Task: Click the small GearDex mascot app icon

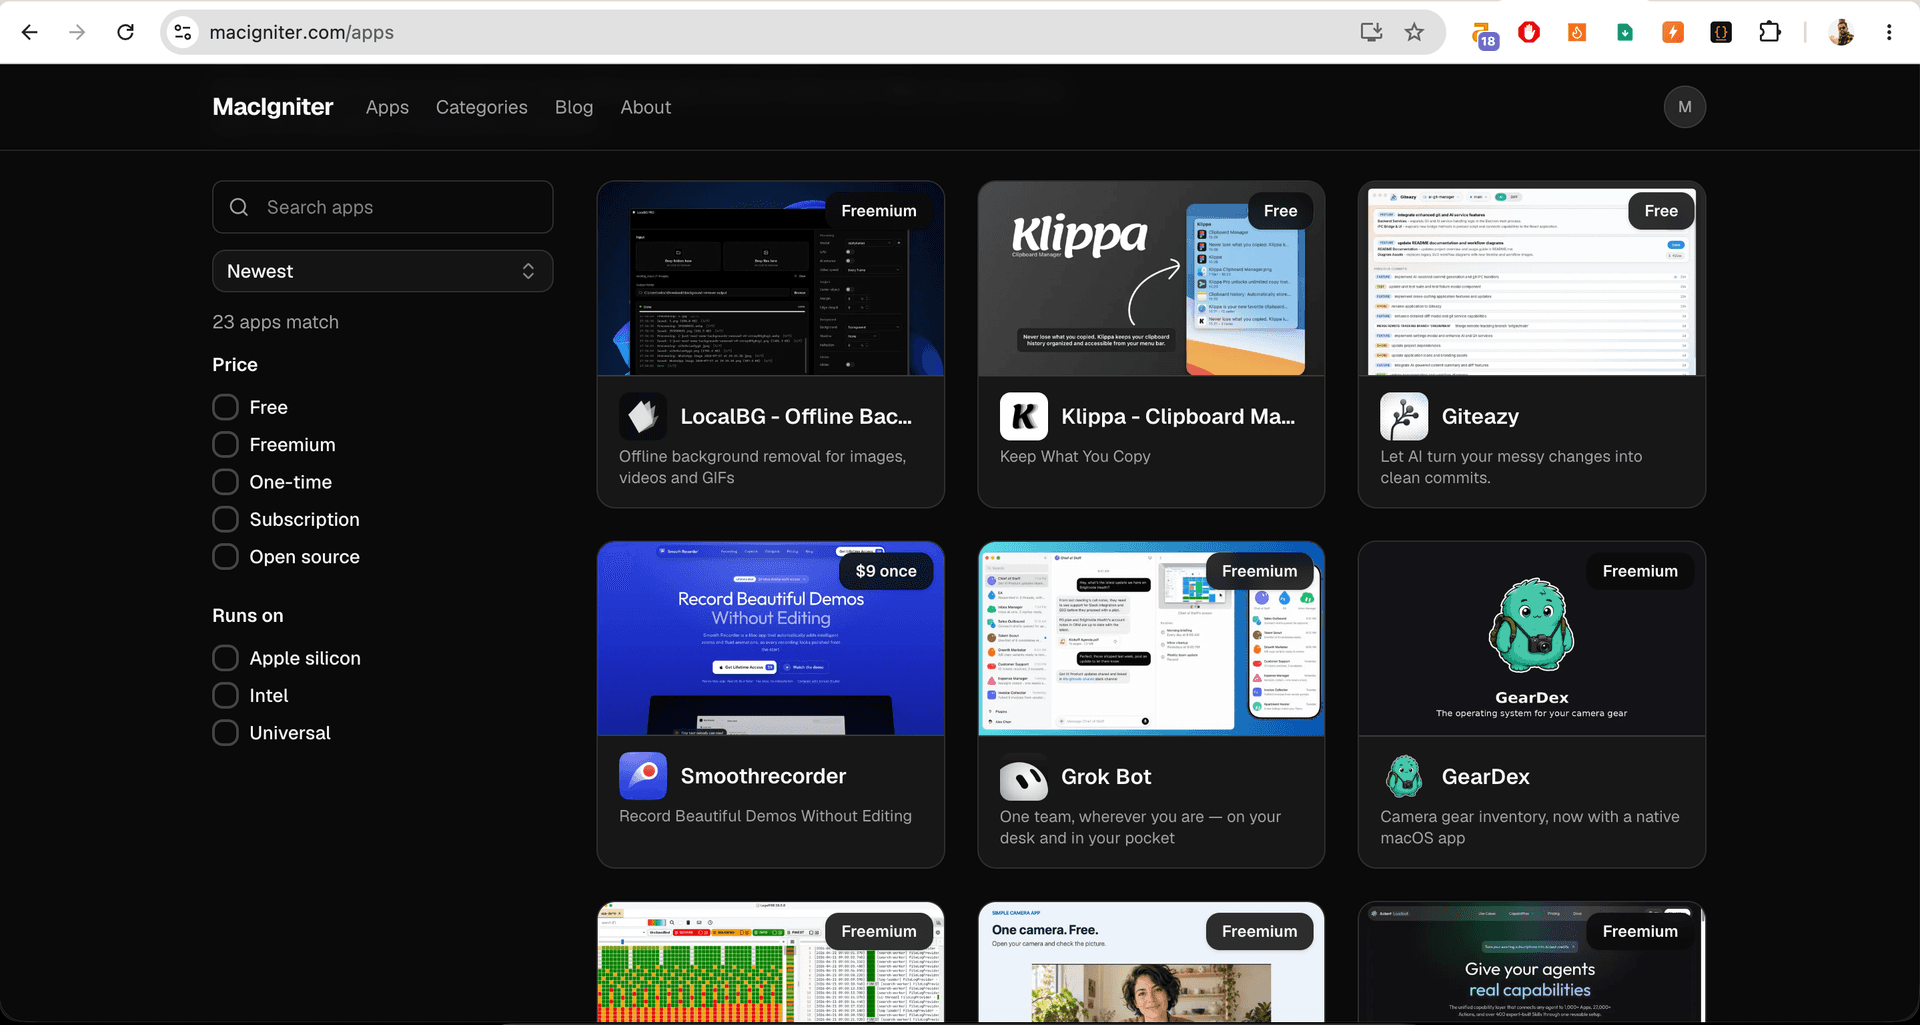Action: click(1404, 776)
